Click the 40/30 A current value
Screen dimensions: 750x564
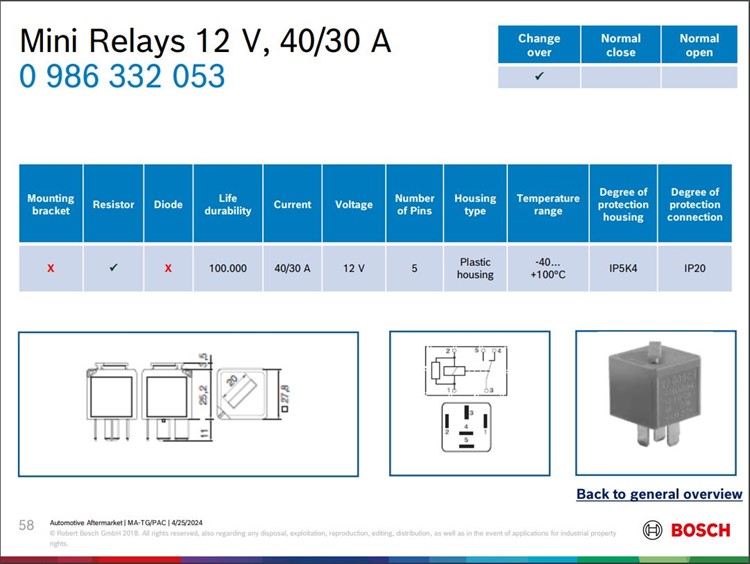tap(292, 268)
